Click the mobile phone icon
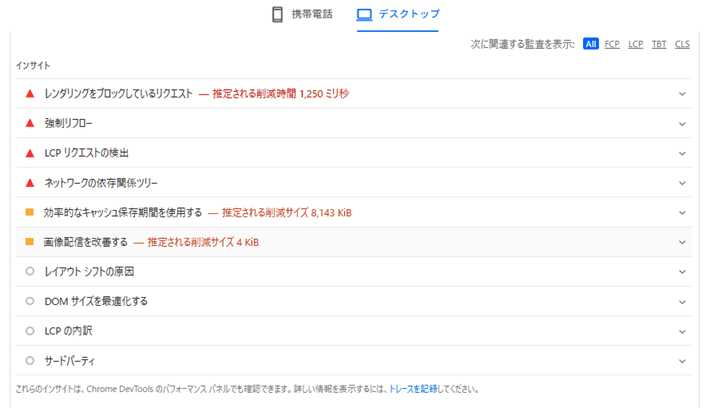 [278, 15]
